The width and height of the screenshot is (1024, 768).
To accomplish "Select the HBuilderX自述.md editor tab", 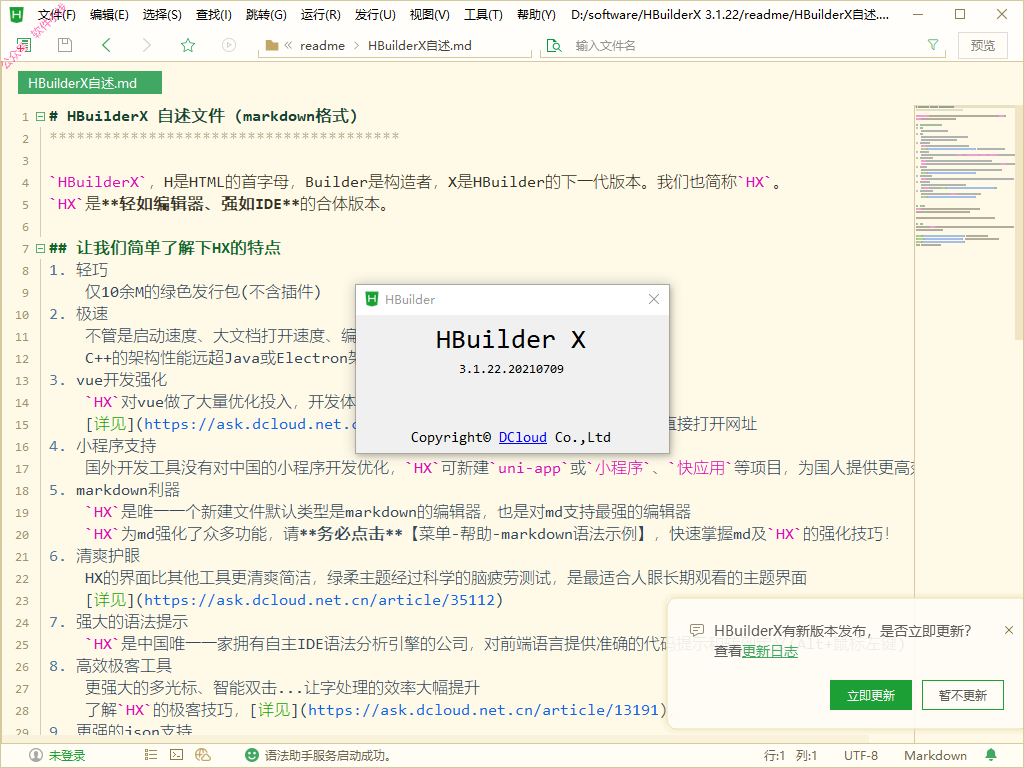I will click(x=89, y=83).
